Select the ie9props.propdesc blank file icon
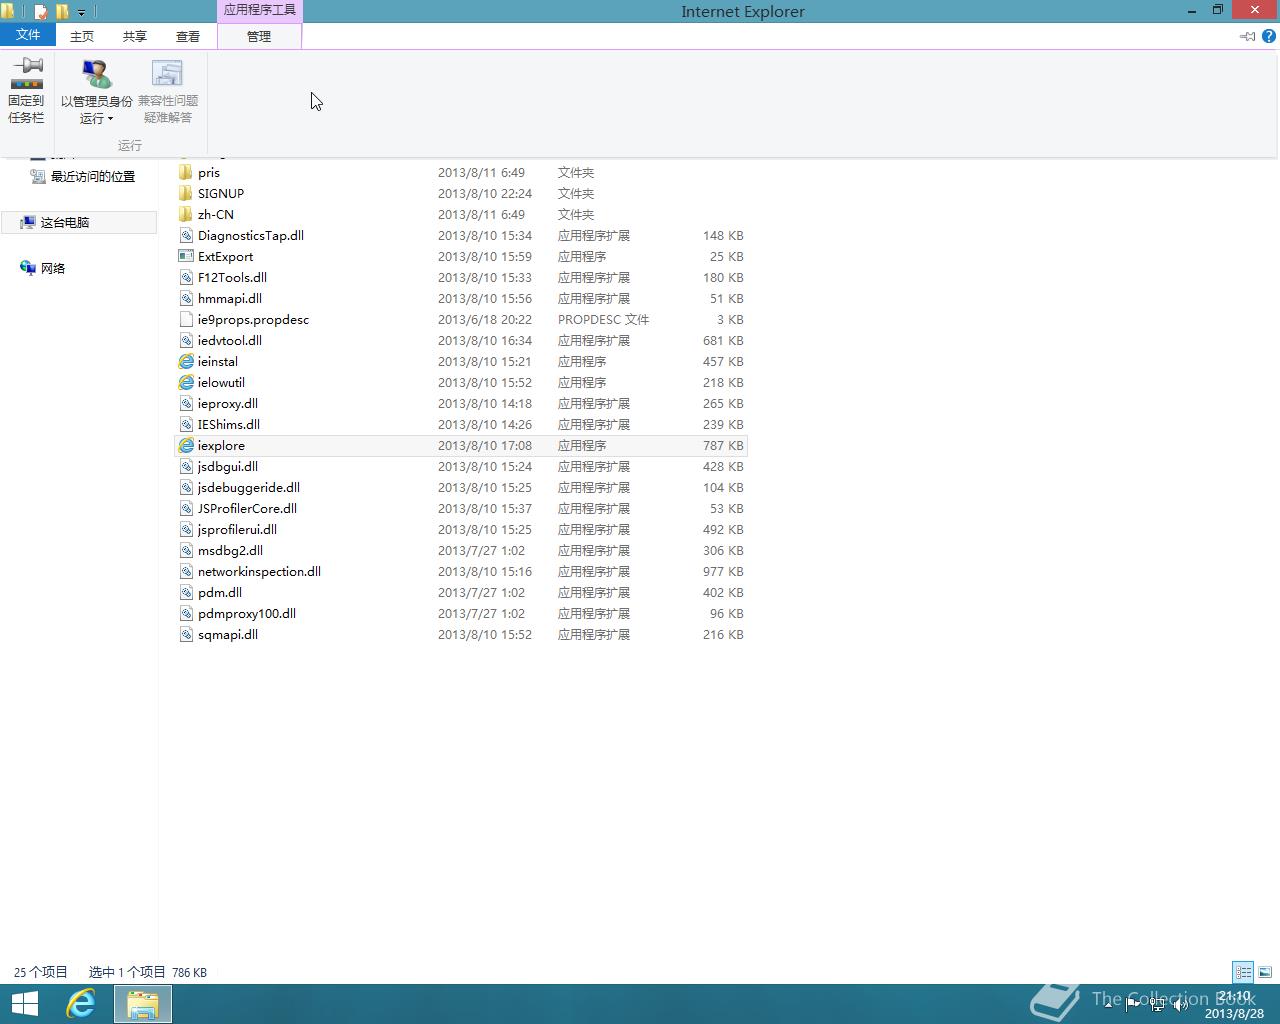The image size is (1280, 1024). [x=186, y=319]
